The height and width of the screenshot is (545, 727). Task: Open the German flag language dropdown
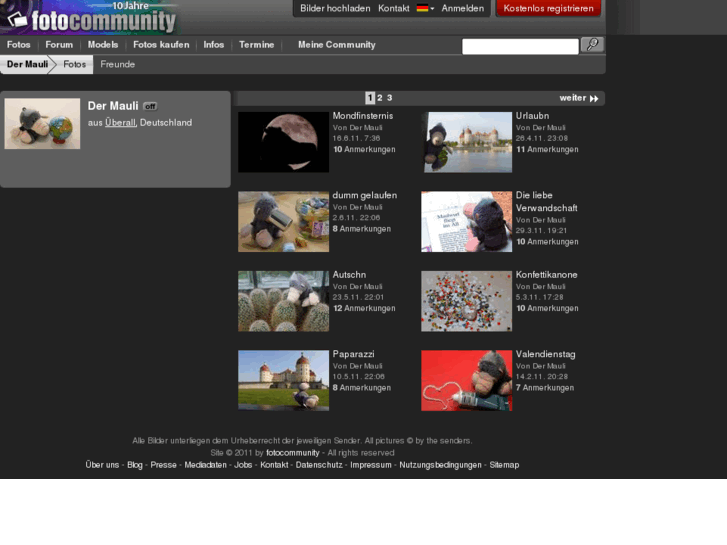coord(425,8)
